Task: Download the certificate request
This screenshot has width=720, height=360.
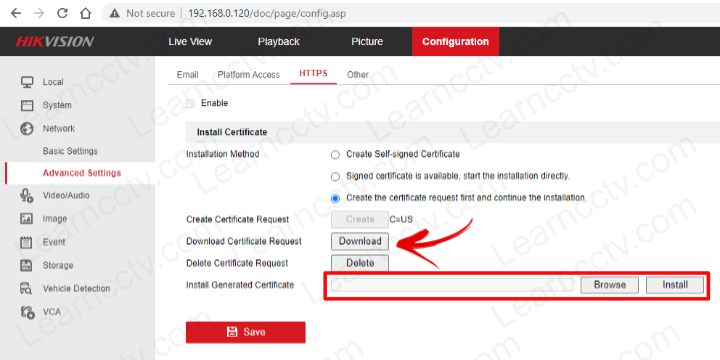Action: click(x=360, y=242)
